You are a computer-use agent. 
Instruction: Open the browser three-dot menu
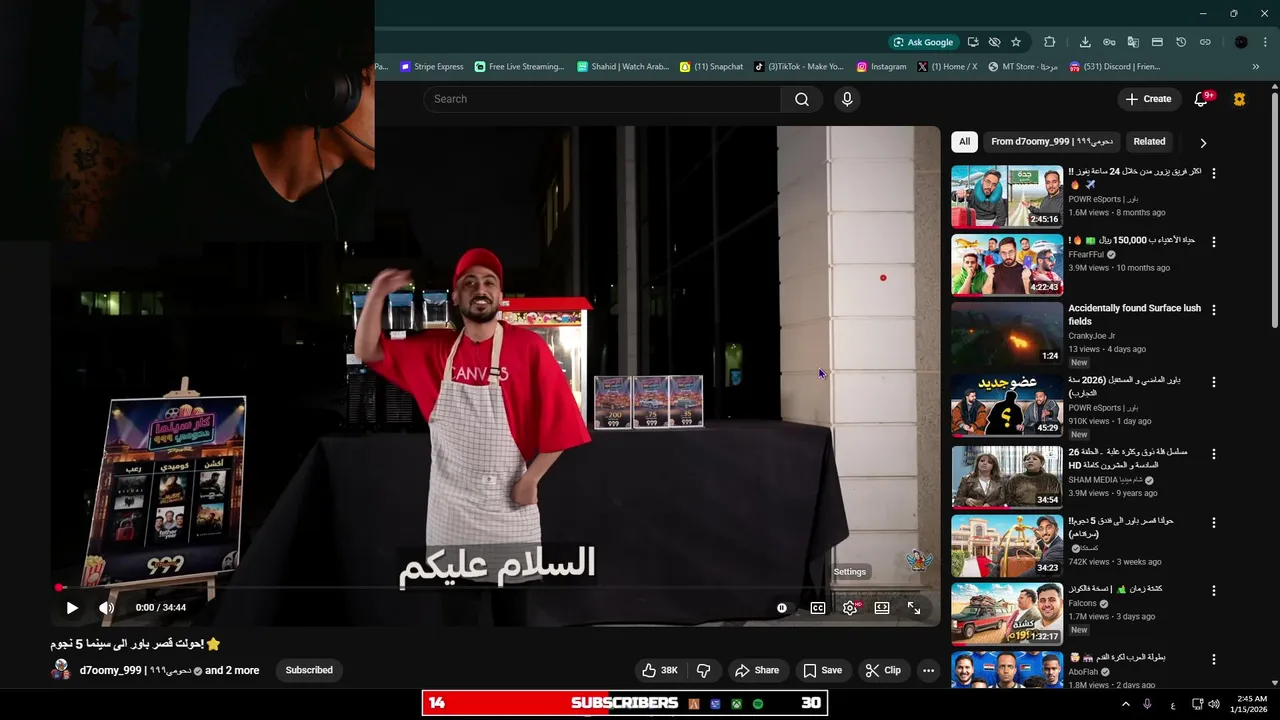(x=1265, y=42)
